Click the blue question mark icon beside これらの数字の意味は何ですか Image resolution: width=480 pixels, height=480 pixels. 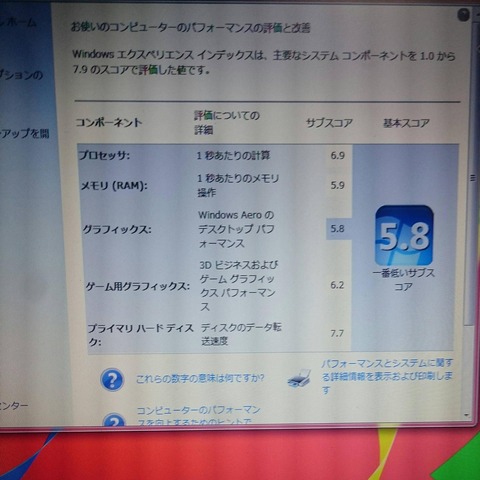coord(112,379)
